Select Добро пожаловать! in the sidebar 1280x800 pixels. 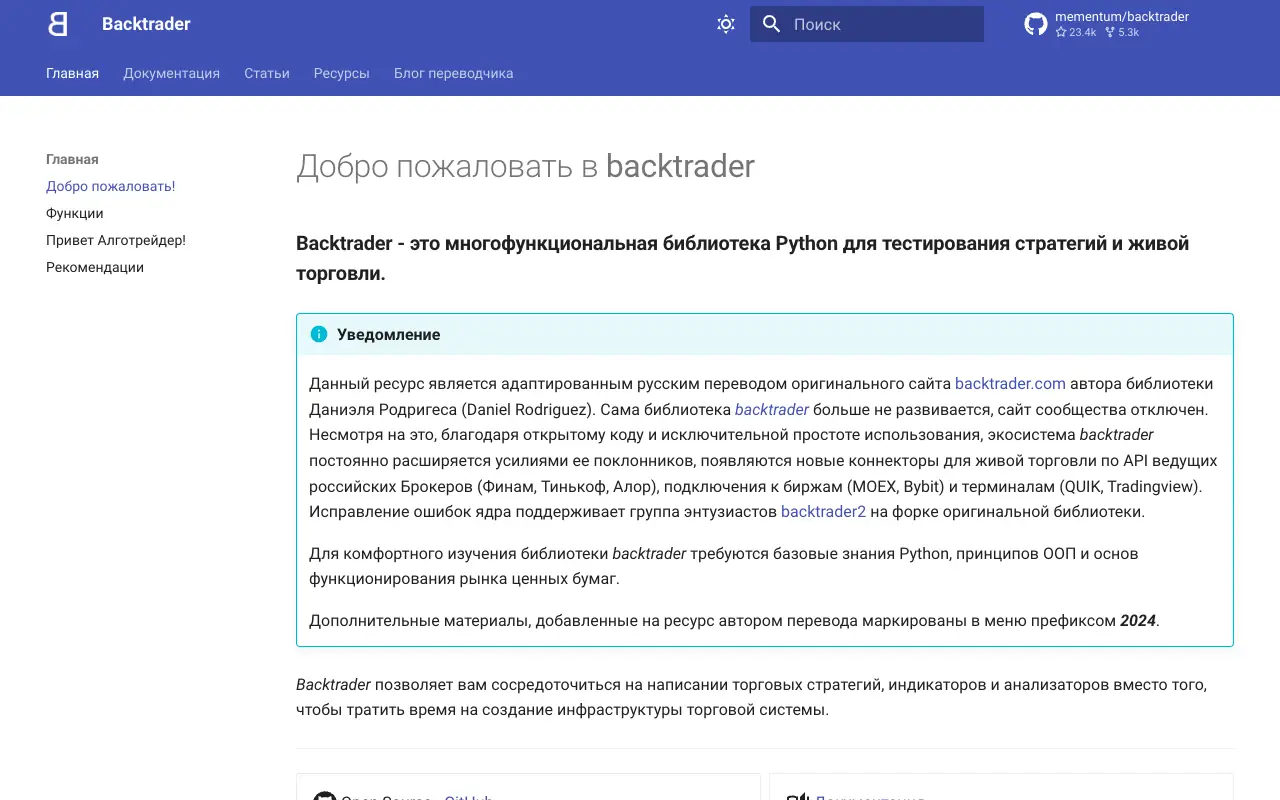tap(110, 186)
